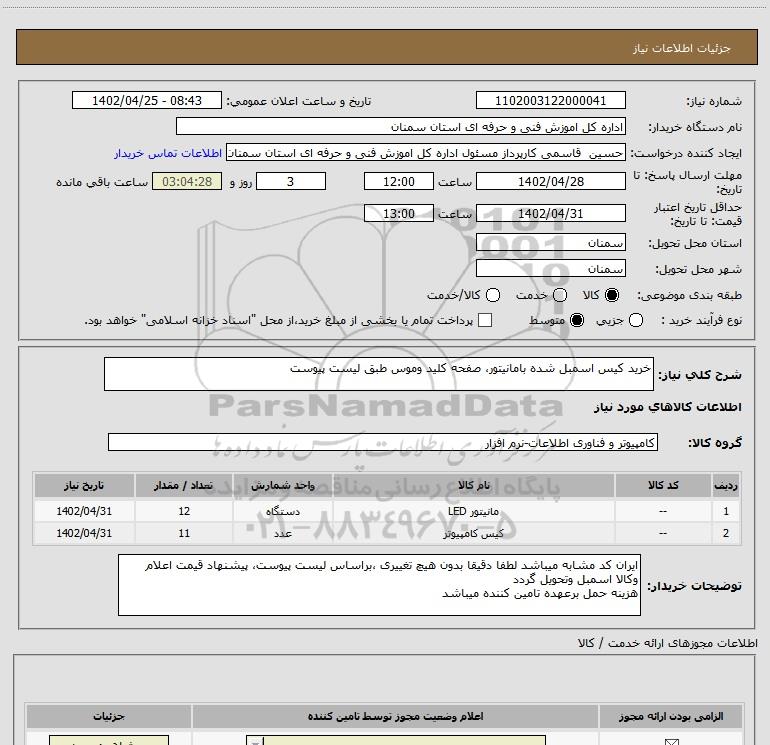Click the جزئیات column header in the permits table
770x745 pixels.
109,717
